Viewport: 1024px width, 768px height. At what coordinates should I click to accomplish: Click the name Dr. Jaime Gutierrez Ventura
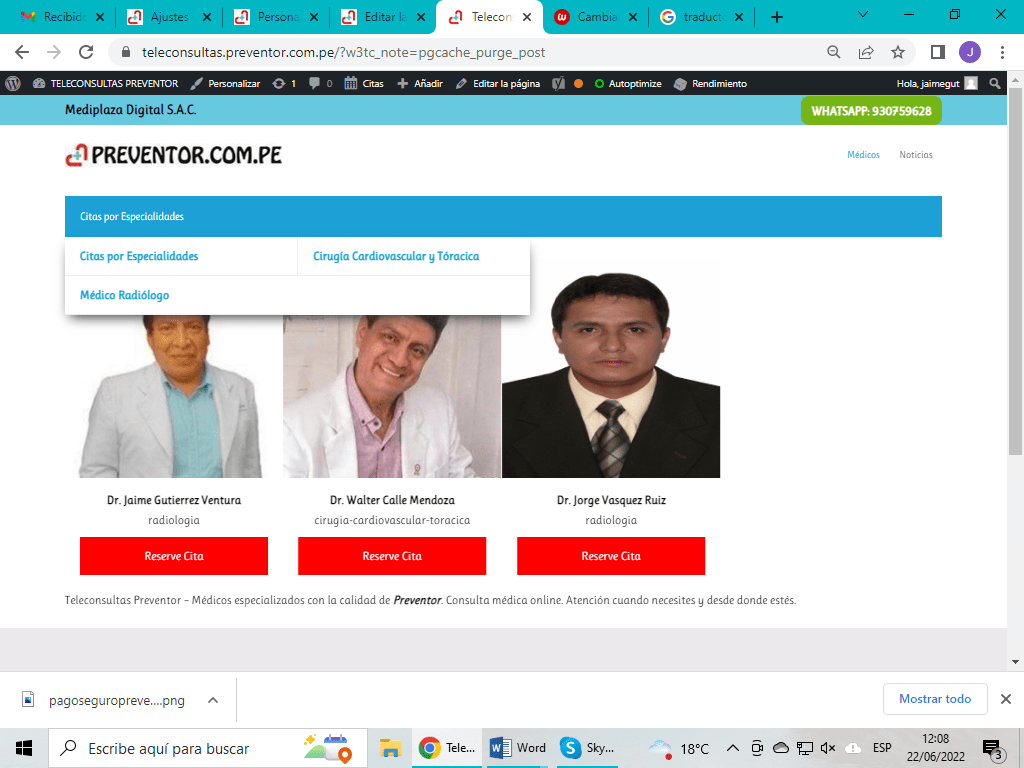174,500
